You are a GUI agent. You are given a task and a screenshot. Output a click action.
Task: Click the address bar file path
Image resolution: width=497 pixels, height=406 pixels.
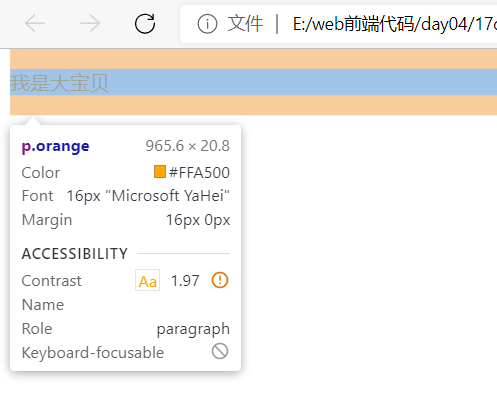click(x=395, y=24)
